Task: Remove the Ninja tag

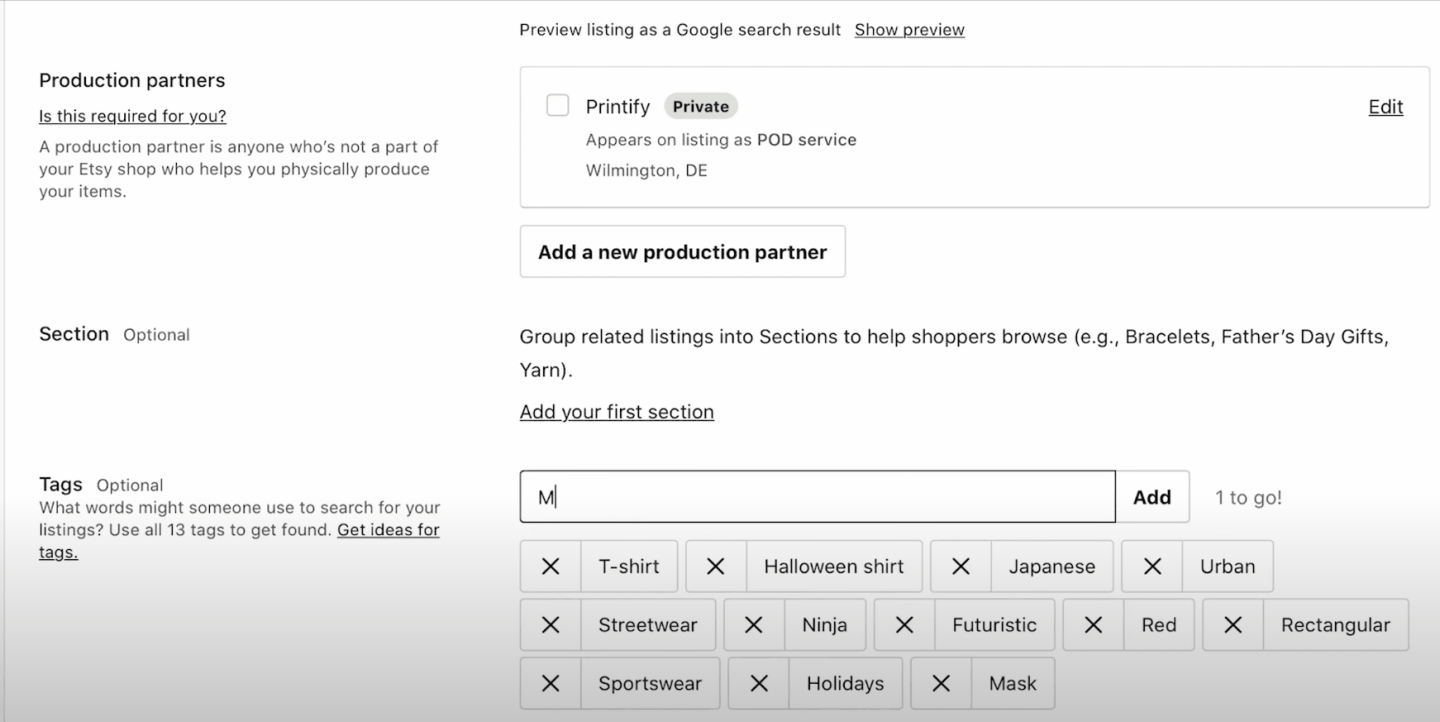Action: (x=754, y=625)
